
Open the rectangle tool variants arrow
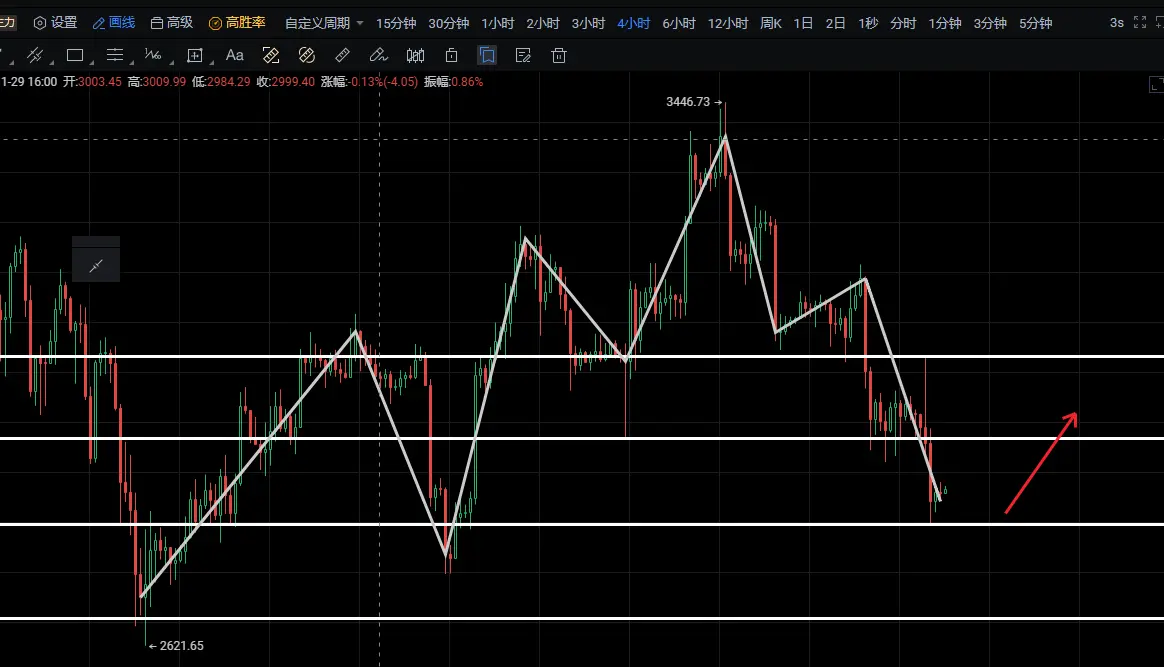click(x=91, y=62)
